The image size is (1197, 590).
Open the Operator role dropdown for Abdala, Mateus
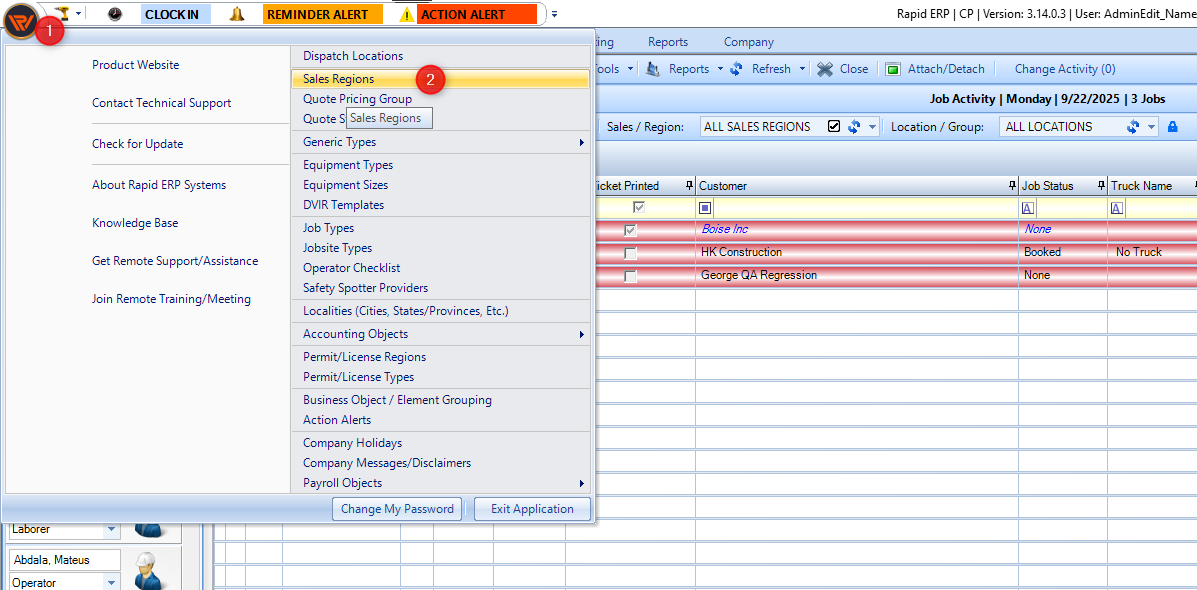(x=111, y=582)
